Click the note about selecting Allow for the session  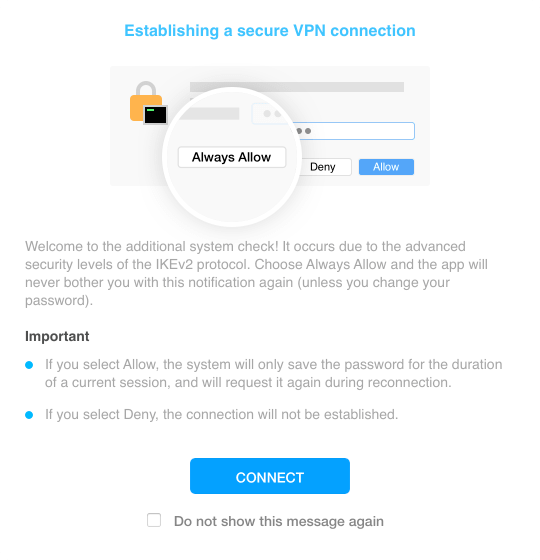(273, 373)
